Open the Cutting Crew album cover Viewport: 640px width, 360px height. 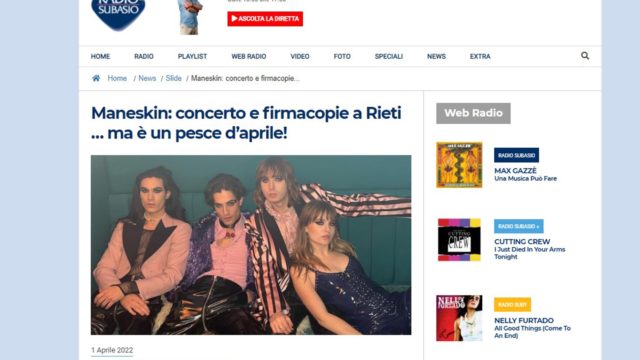point(459,240)
